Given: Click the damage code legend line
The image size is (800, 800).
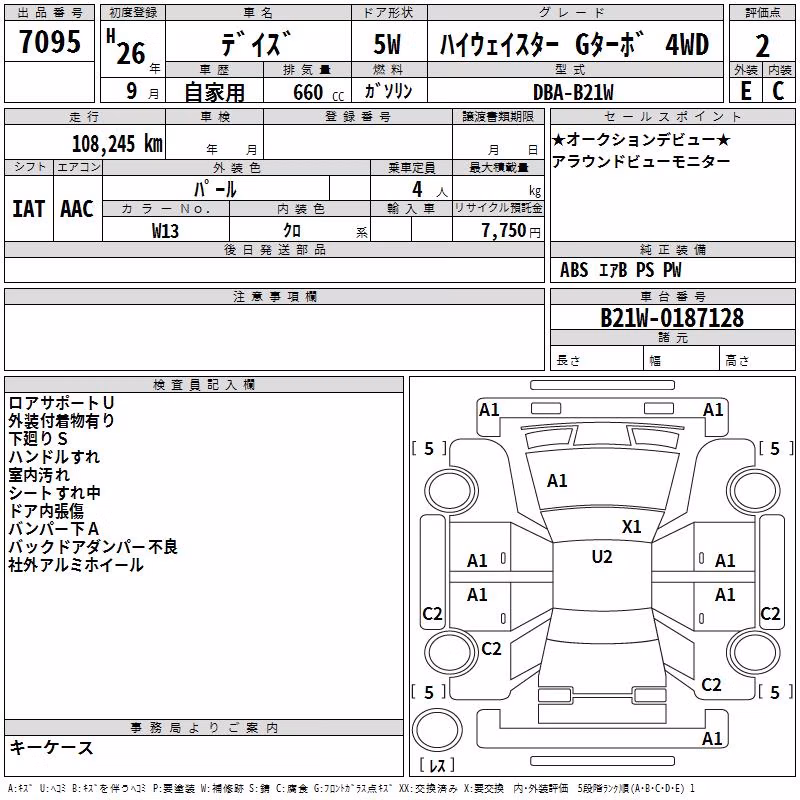Looking at the screenshot, I should (351, 789).
